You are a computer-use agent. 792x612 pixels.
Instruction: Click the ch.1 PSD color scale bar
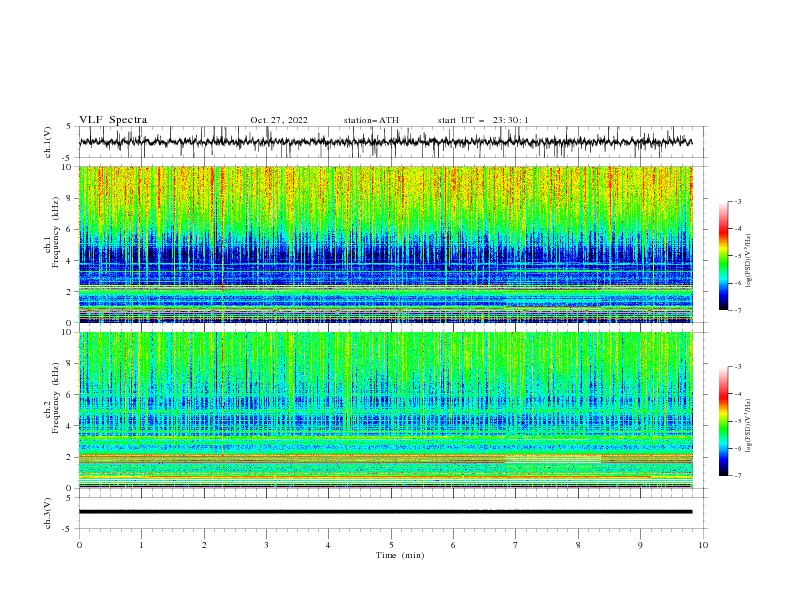click(x=723, y=256)
